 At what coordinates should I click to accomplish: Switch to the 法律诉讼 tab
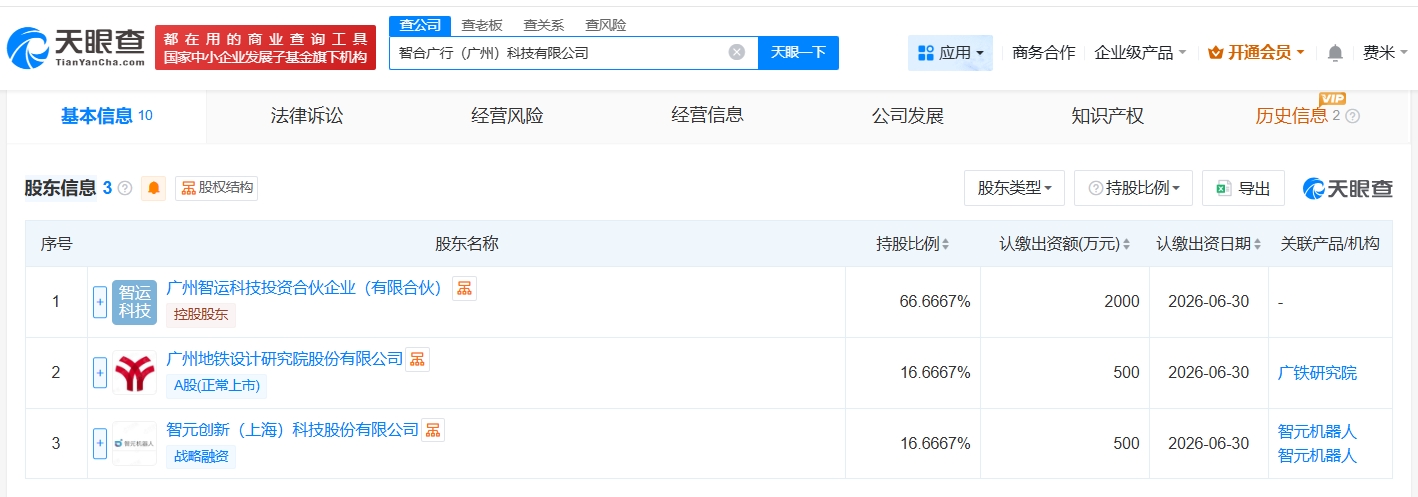(307, 116)
